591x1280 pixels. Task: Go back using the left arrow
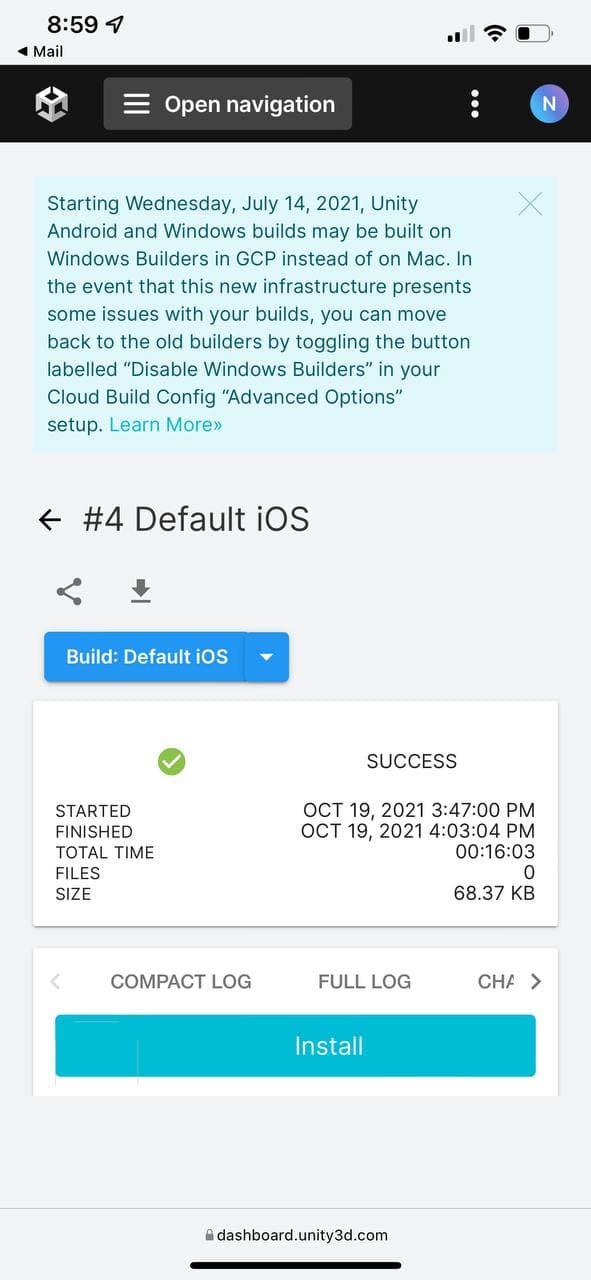[x=49, y=519]
